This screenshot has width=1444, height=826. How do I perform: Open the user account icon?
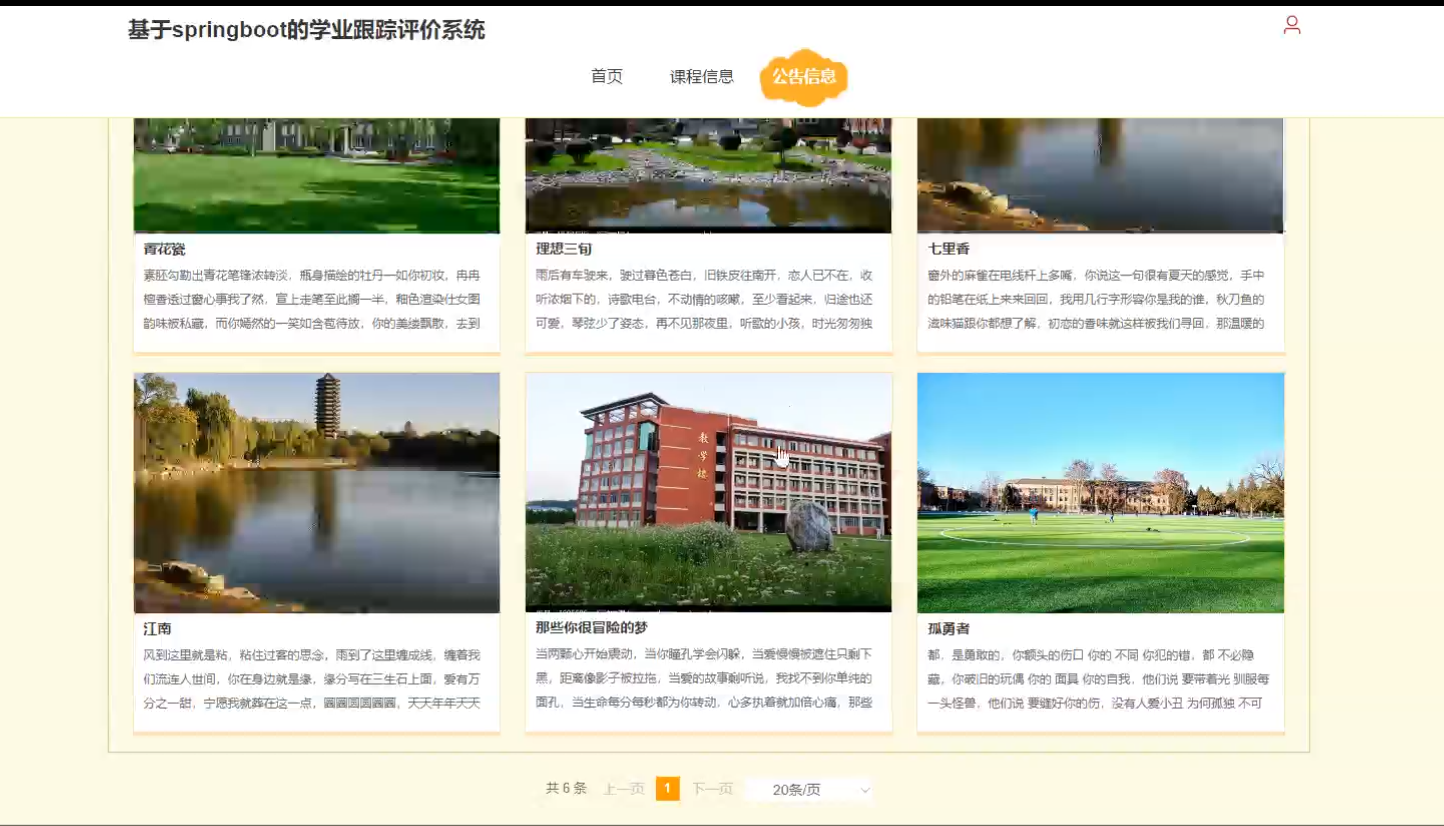tap(1291, 26)
